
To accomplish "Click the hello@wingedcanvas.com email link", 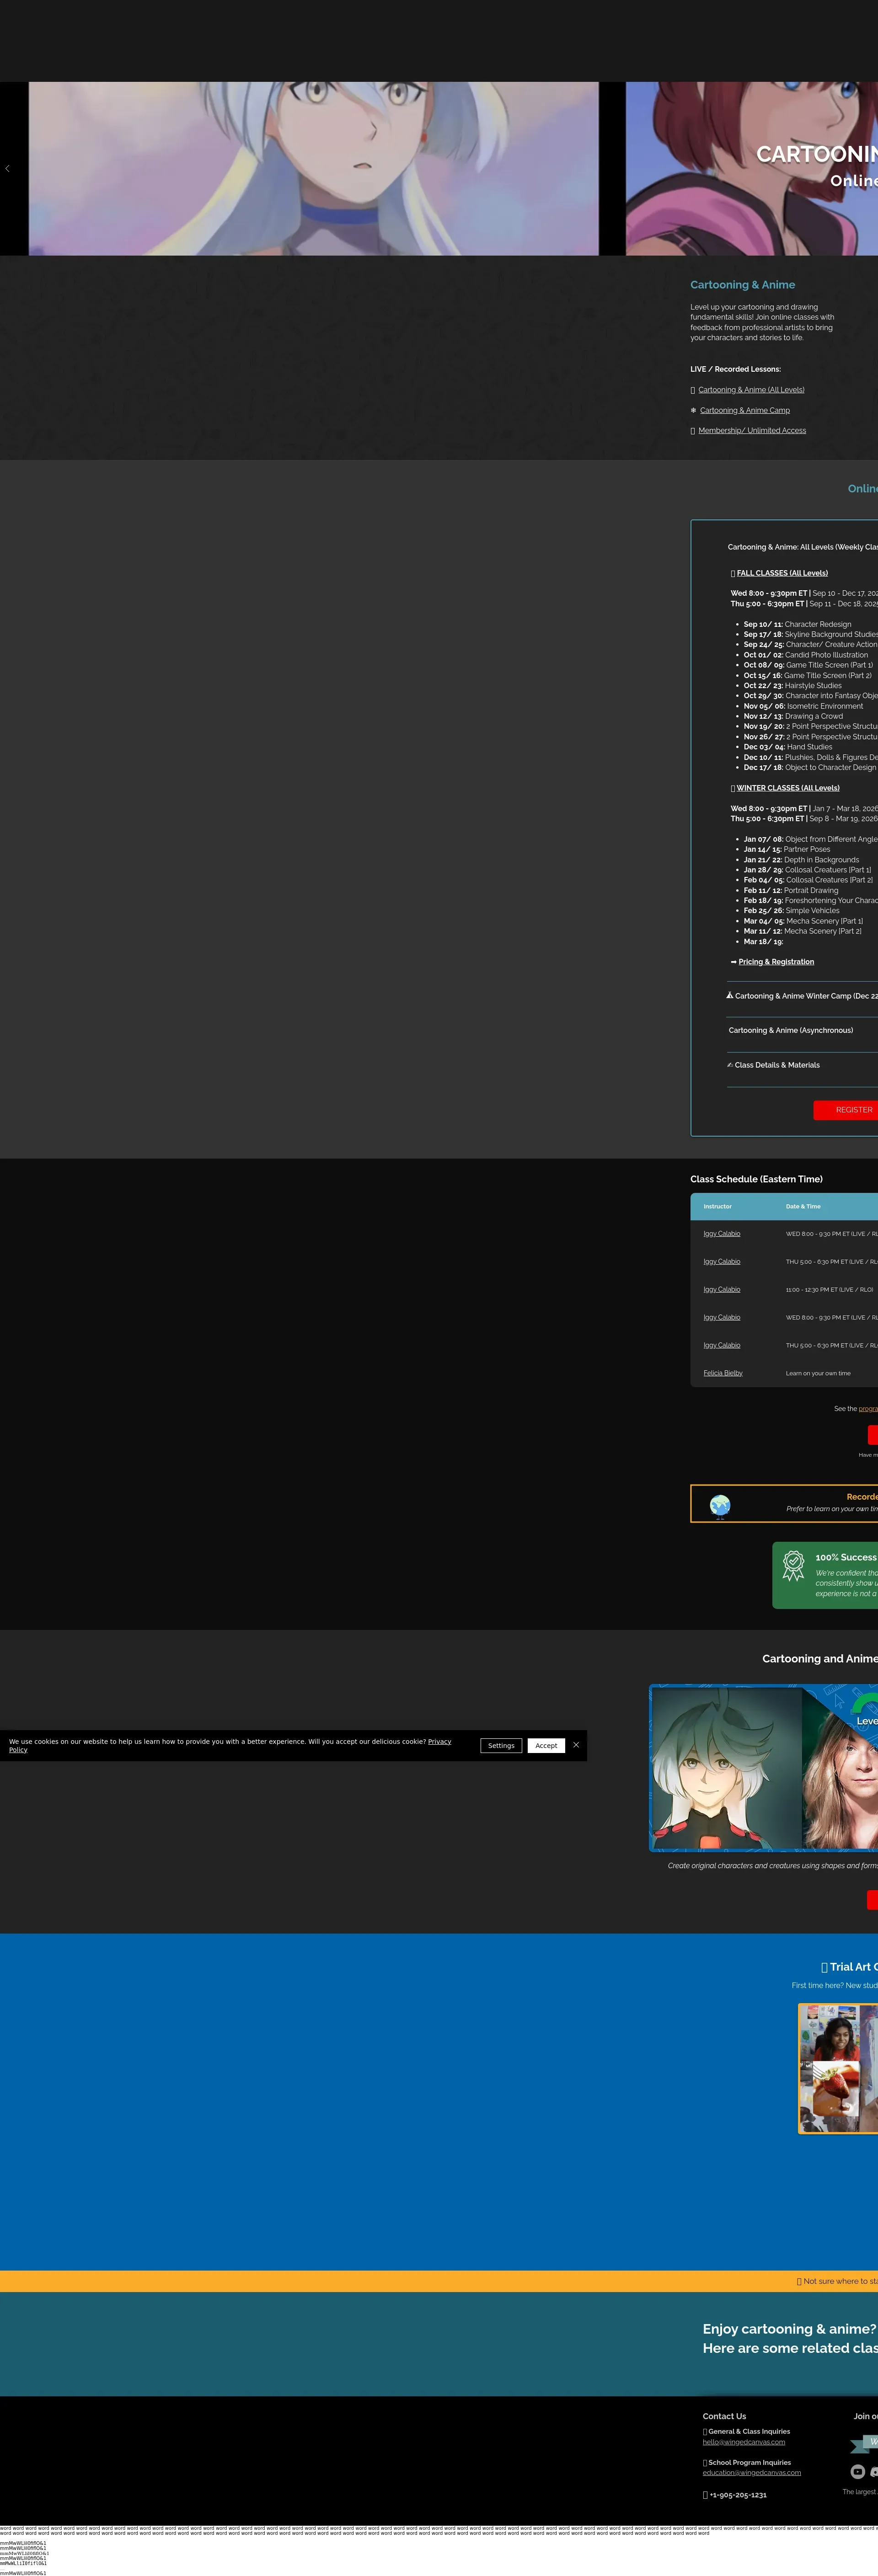I will pyautogui.click(x=744, y=2442).
